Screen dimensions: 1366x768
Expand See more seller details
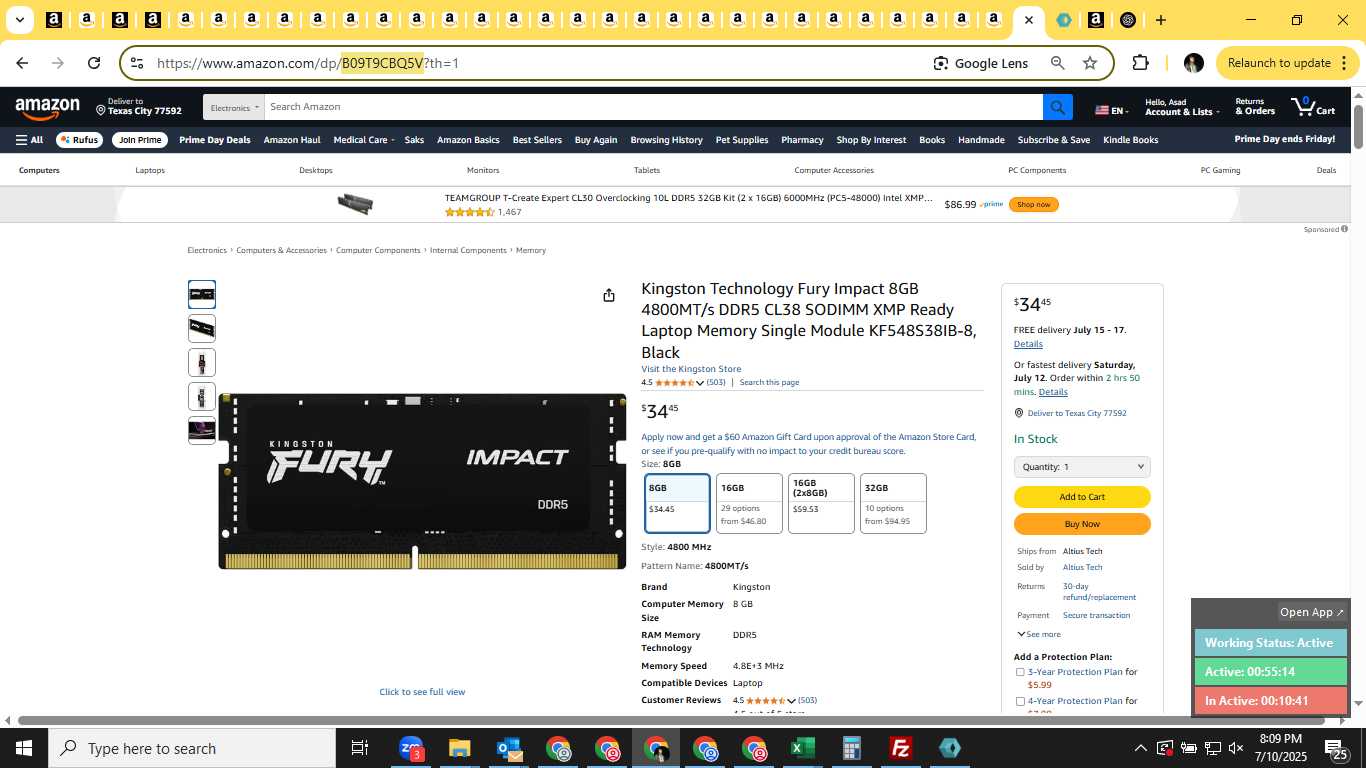point(1039,634)
